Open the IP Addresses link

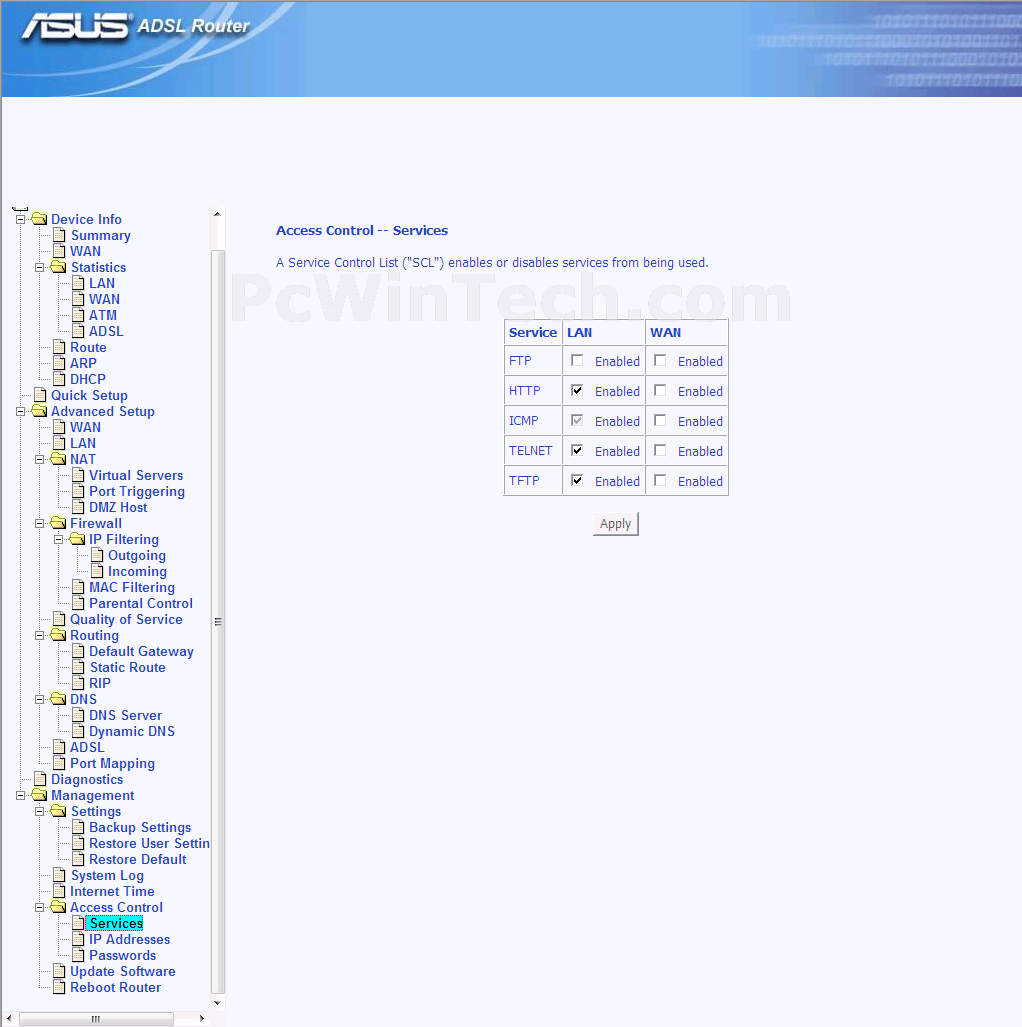(129, 939)
